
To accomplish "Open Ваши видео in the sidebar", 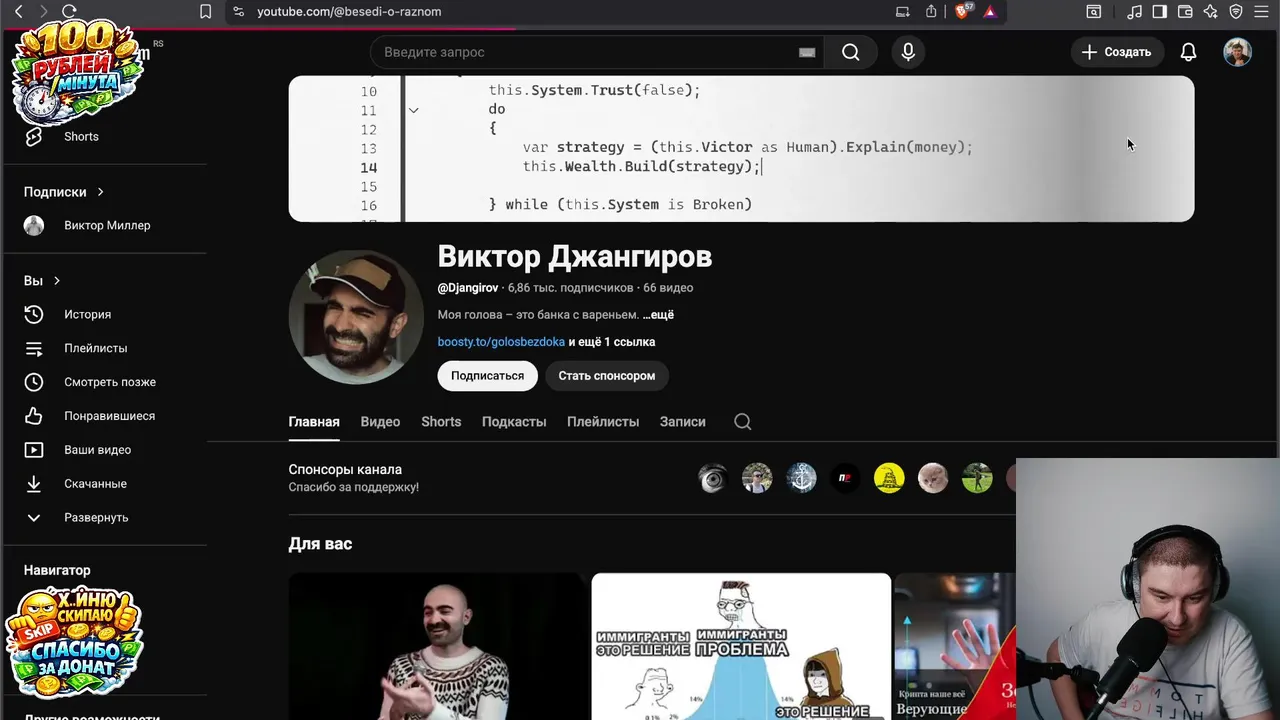I will [x=98, y=450].
